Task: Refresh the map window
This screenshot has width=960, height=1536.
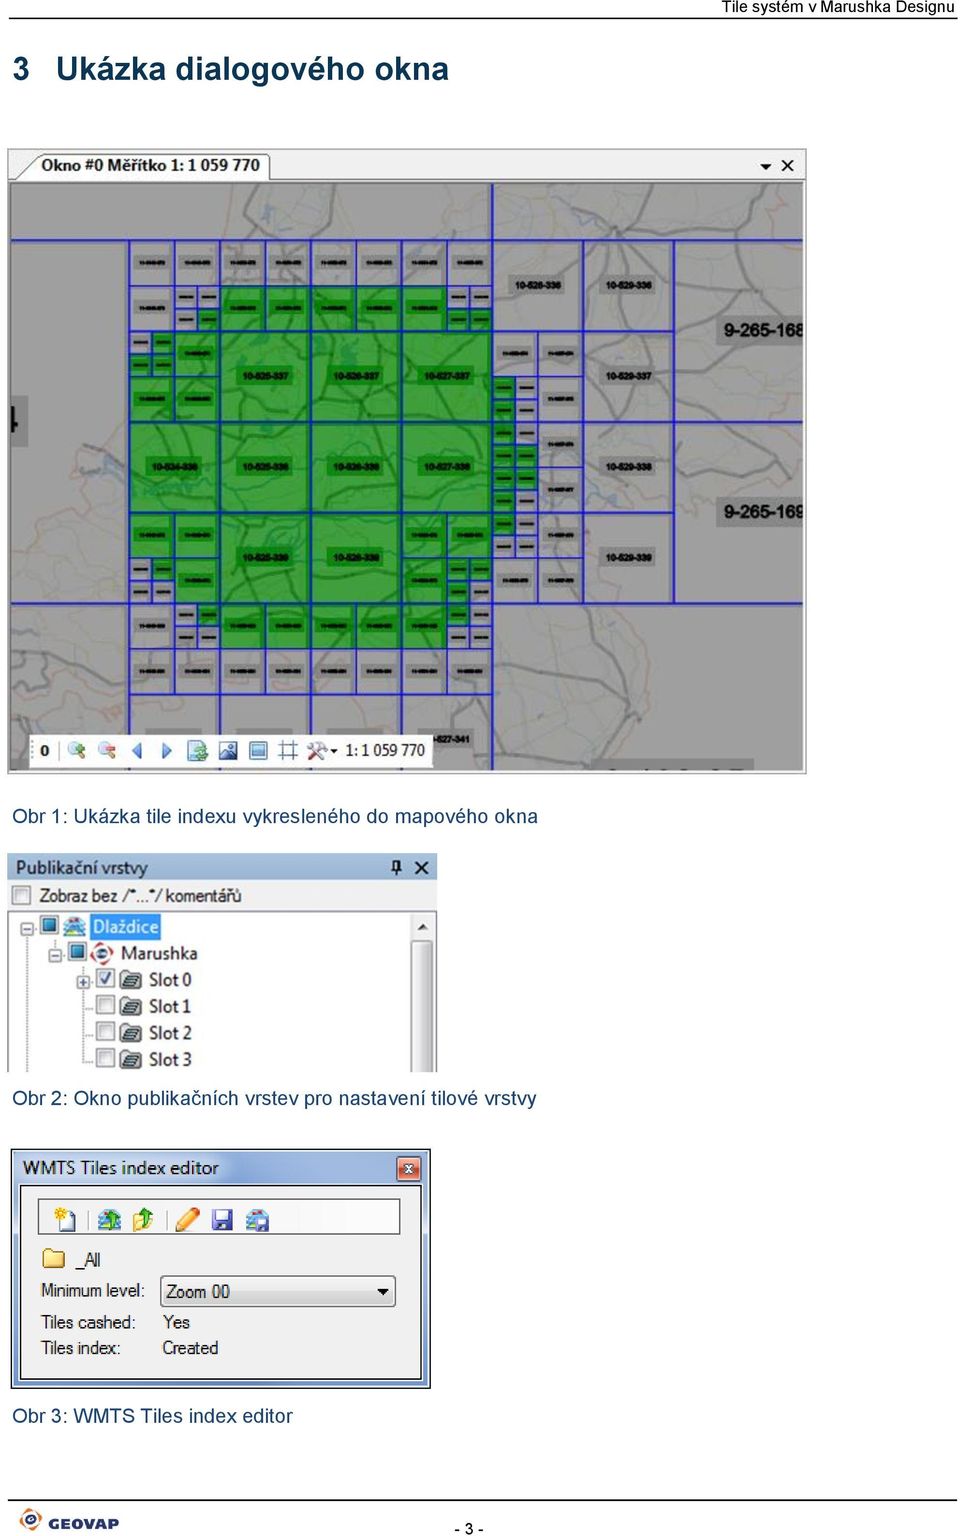Action: [197, 750]
